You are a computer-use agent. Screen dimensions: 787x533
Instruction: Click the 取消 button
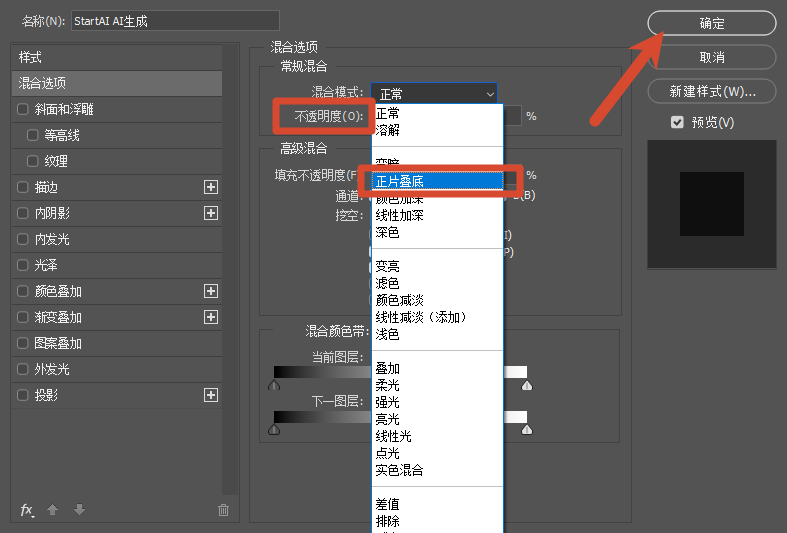coord(712,57)
